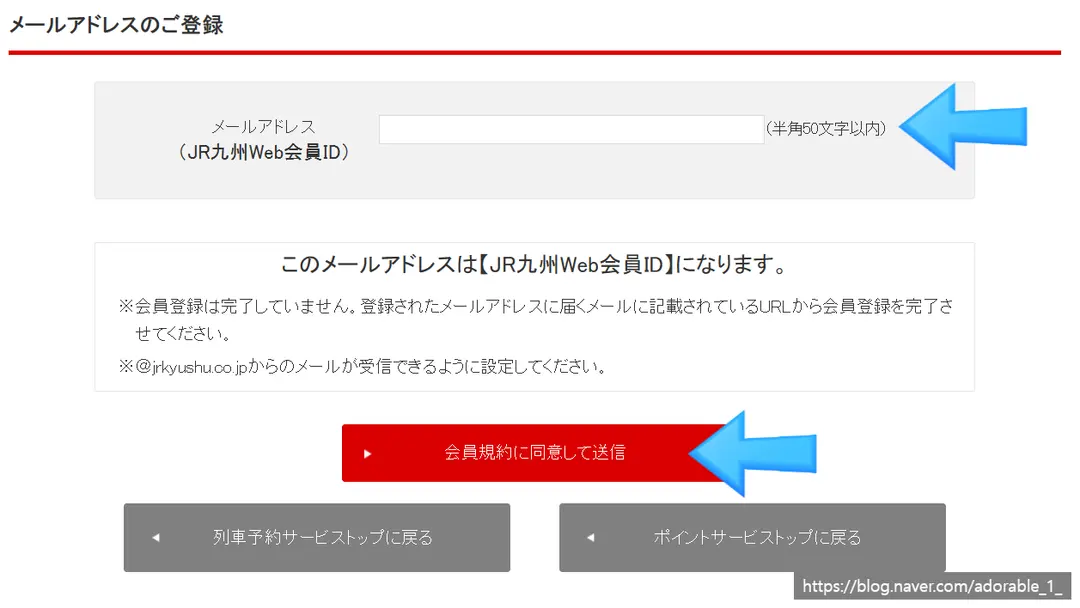Image resolution: width=1080 pixels, height=608 pixels.
Task: Select the メールアドレスのご登録 page heading
Action: 116,25
